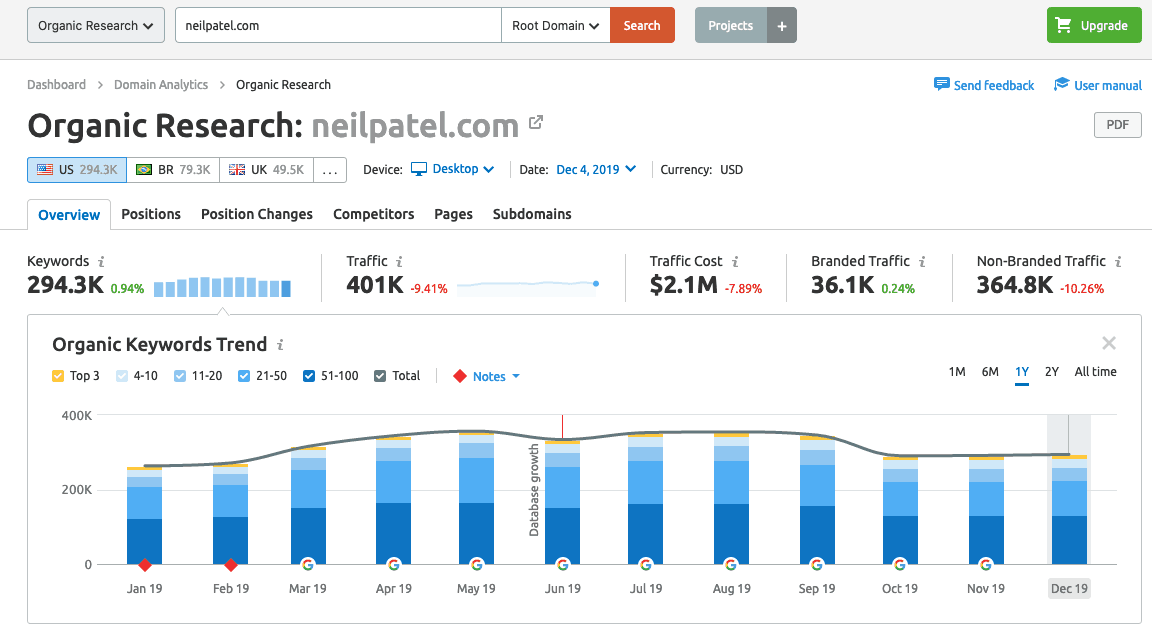Toggle the Top 3 checkbox
The image size is (1152, 628).
(58, 376)
